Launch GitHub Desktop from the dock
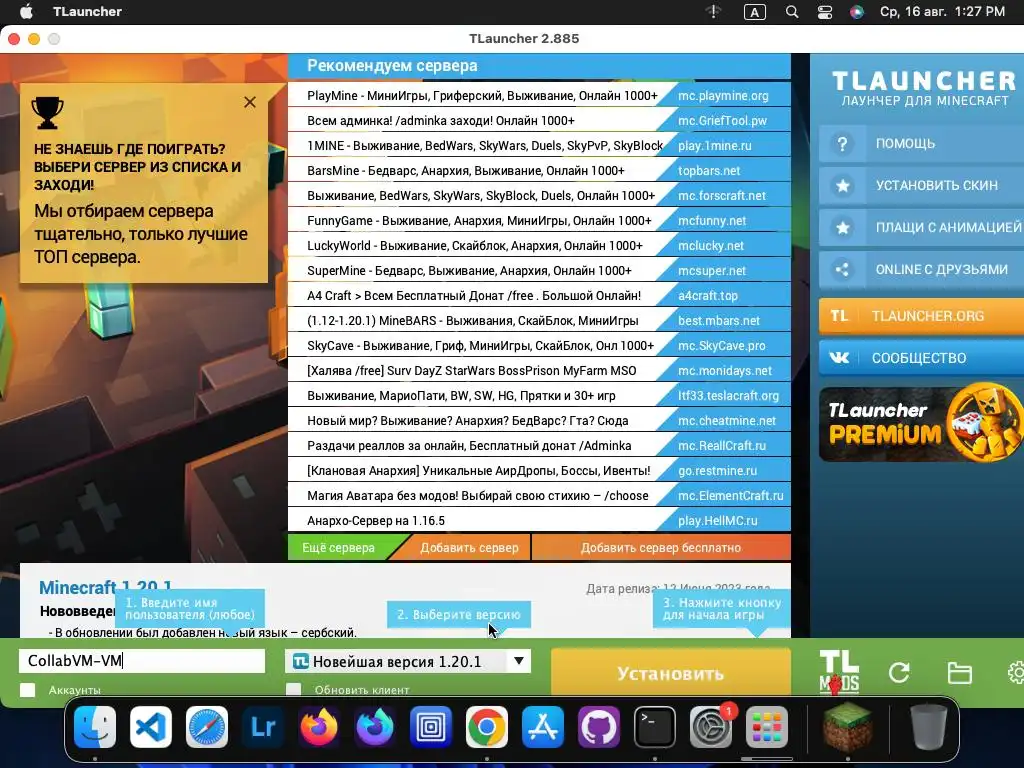The image size is (1024, 768). point(599,727)
